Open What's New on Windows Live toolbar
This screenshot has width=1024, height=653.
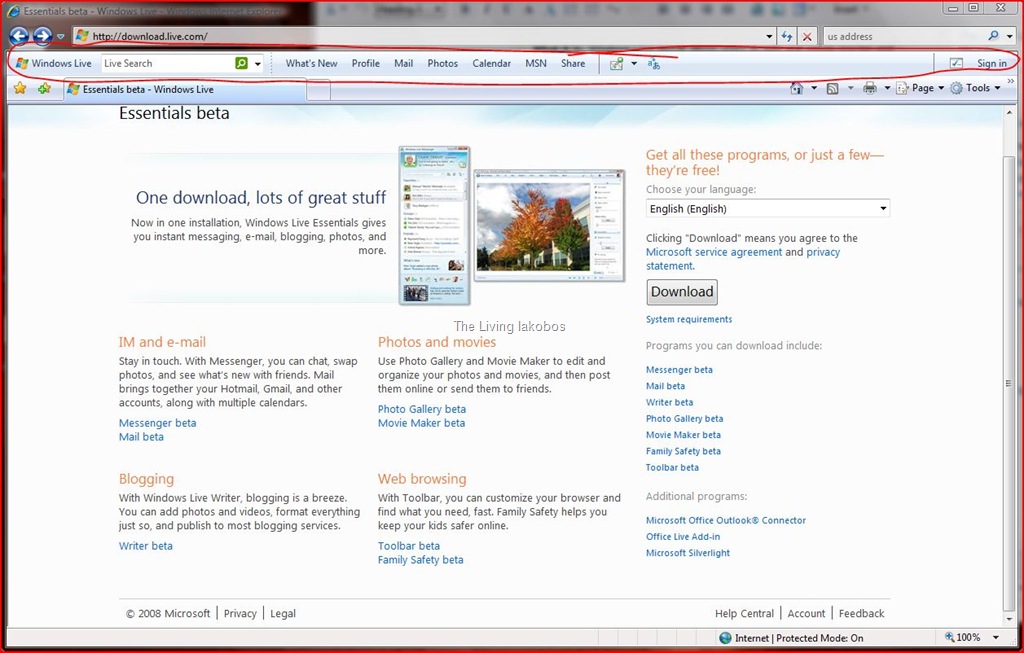[312, 63]
